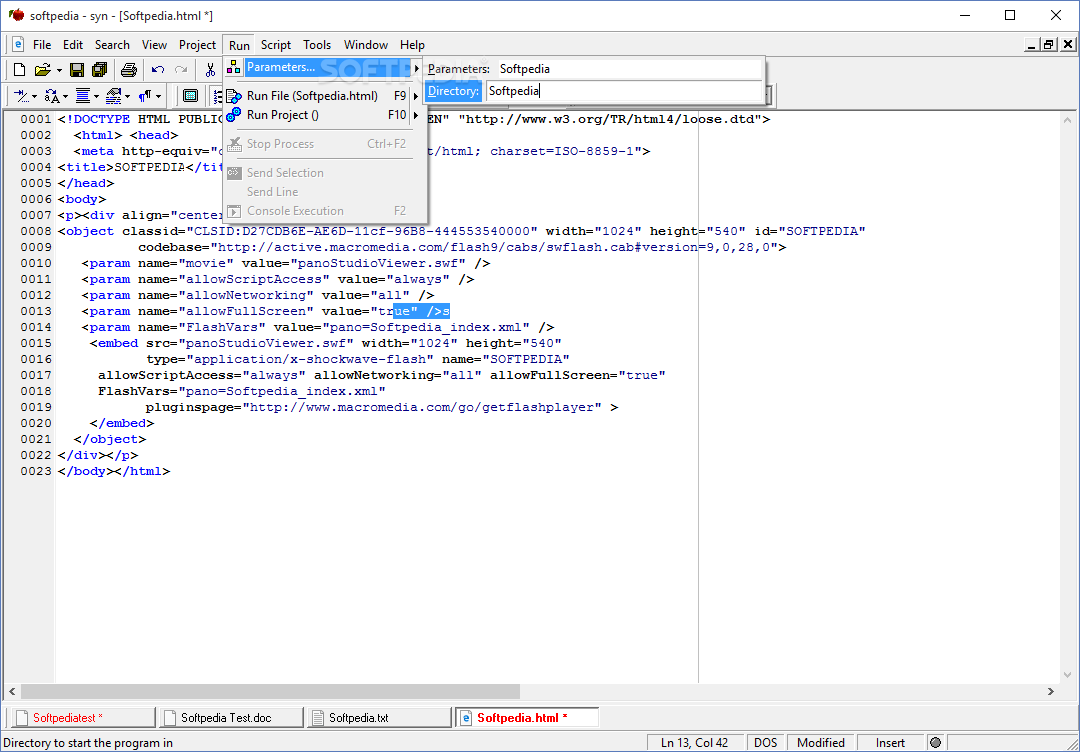The height and width of the screenshot is (752, 1080).
Task: Click the Run Project gears icon
Action: click(x=234, y=115)
